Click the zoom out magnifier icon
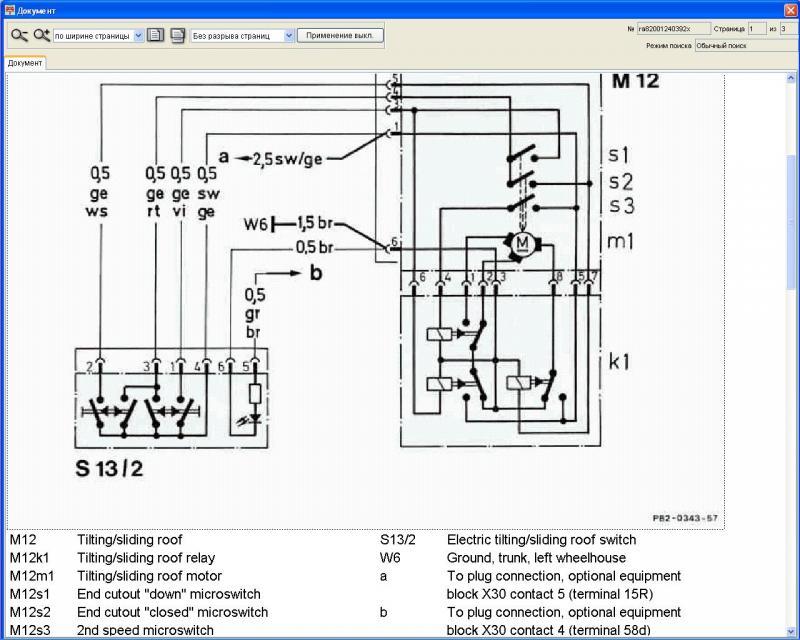Image resolution: width=800 pixels, height=640 pixels. click(19, 35)
